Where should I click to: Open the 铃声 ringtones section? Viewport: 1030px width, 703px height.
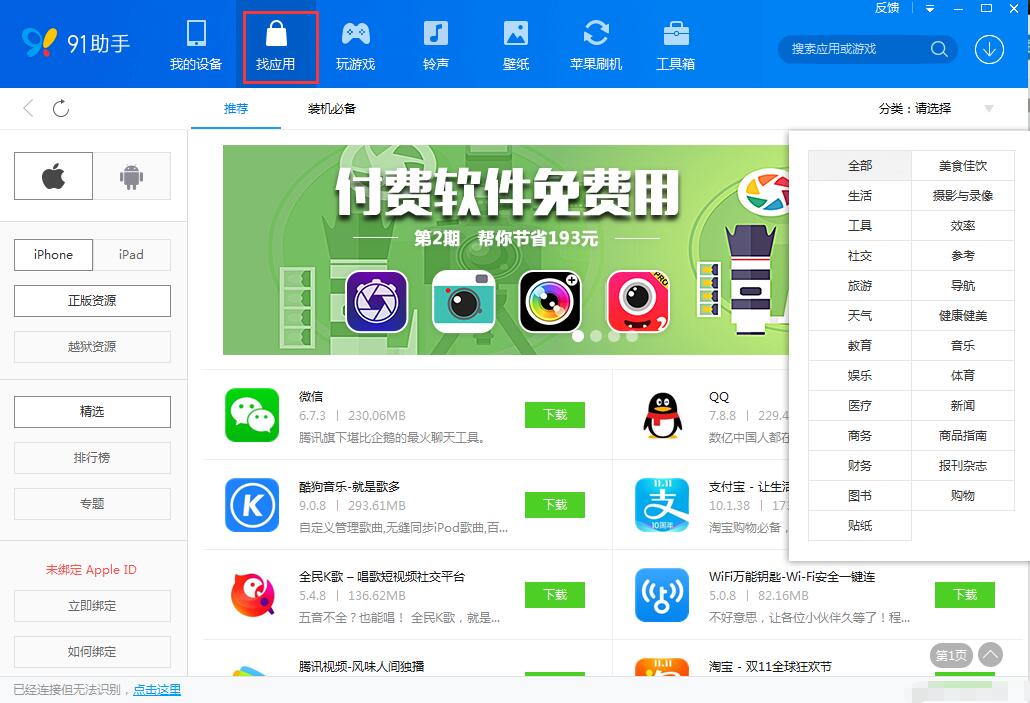[x=435, y=44]
